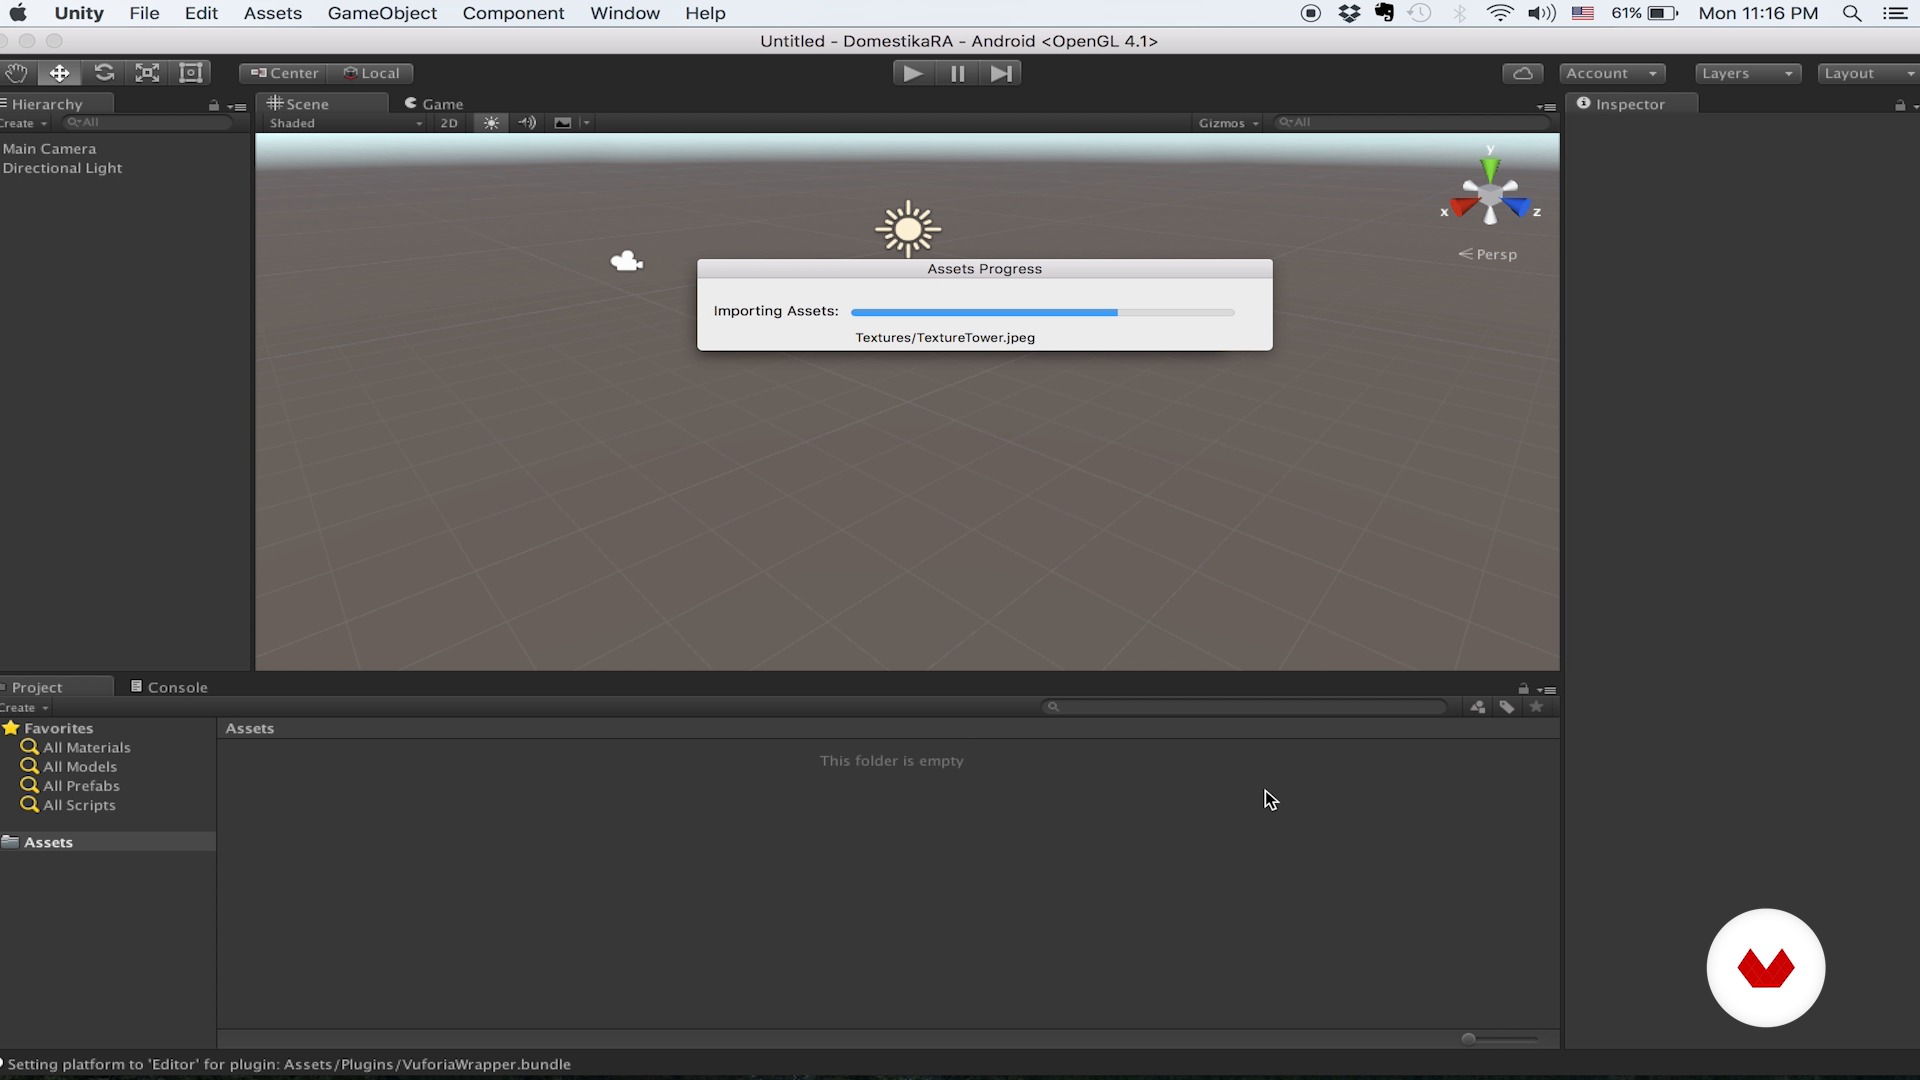Screen dimensions: 1920x1080
Task: Click the directional light sun gizmo
Action: 908,229
